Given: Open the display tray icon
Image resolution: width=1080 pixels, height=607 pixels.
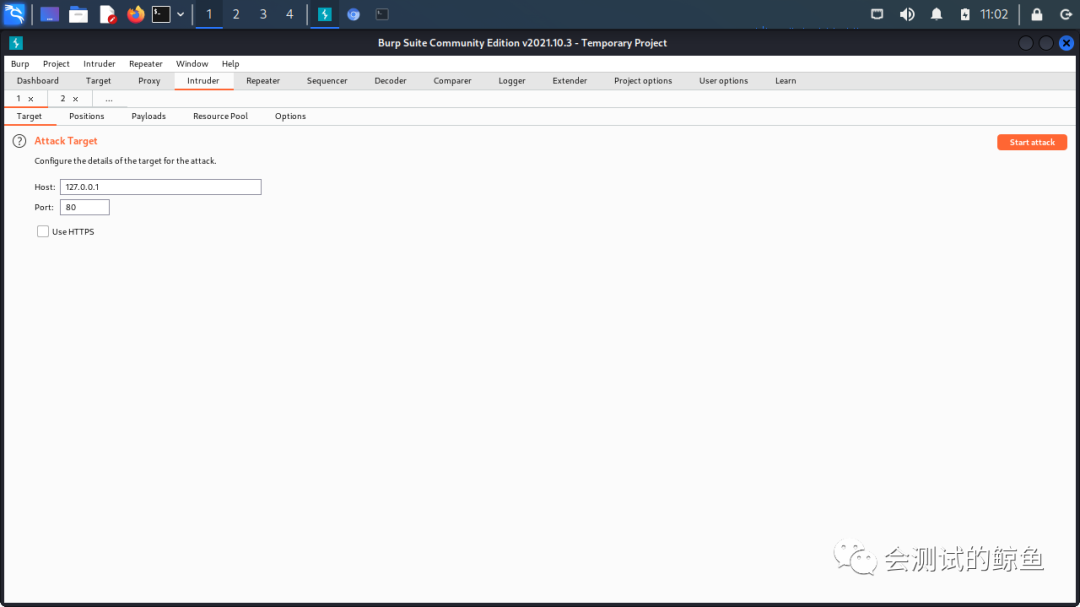Looking at the screenshot, I should 877,14.
